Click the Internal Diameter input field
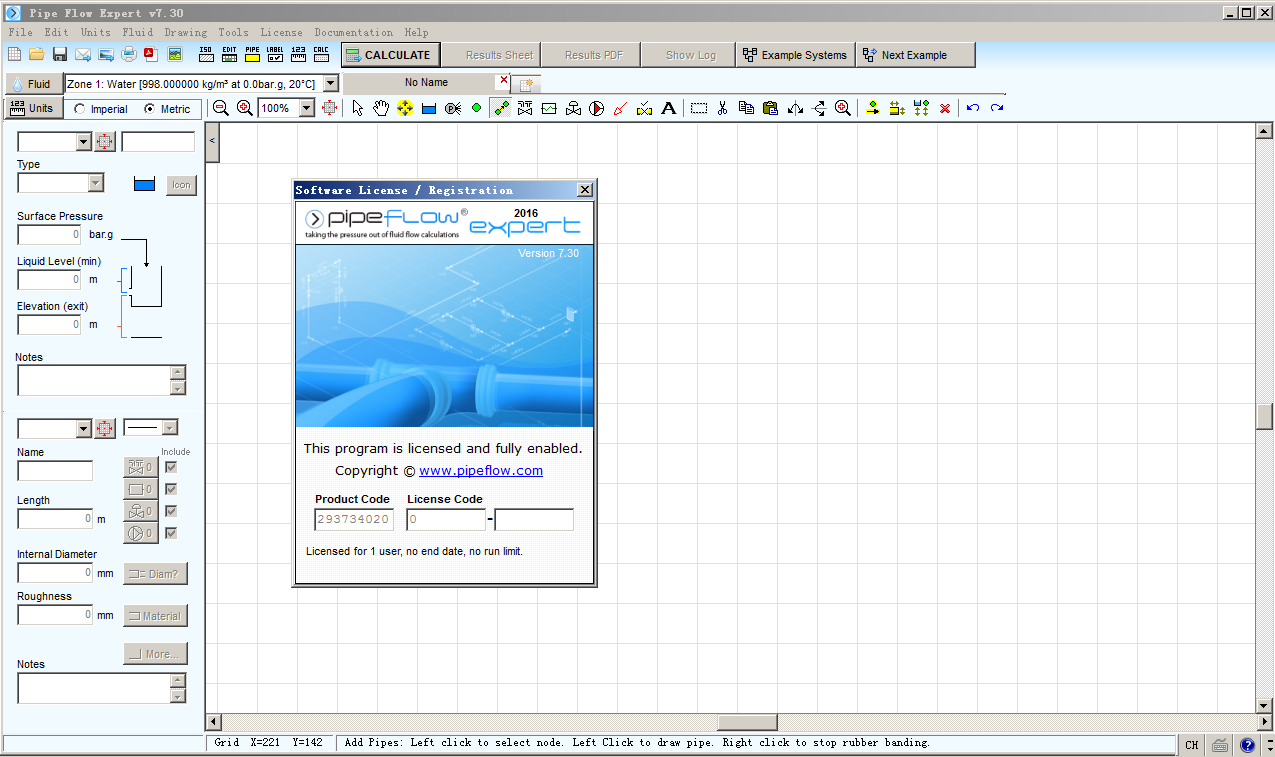 tap(55, 573)
